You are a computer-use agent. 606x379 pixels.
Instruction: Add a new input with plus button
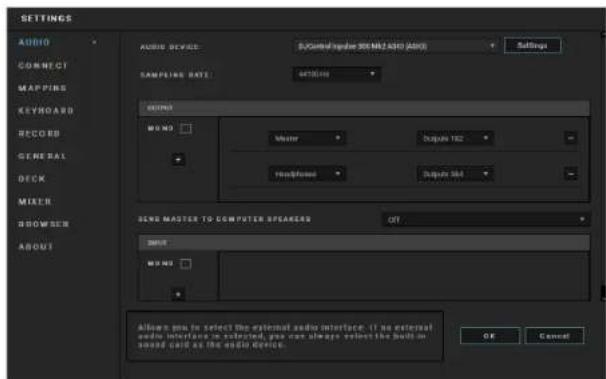178,294
